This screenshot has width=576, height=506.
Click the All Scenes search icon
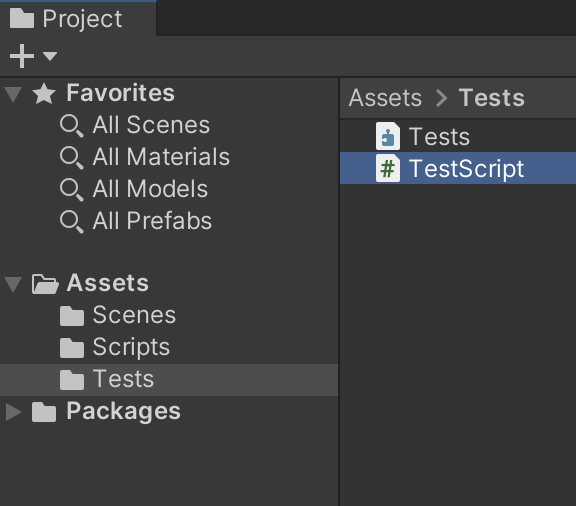click(71, 125)
